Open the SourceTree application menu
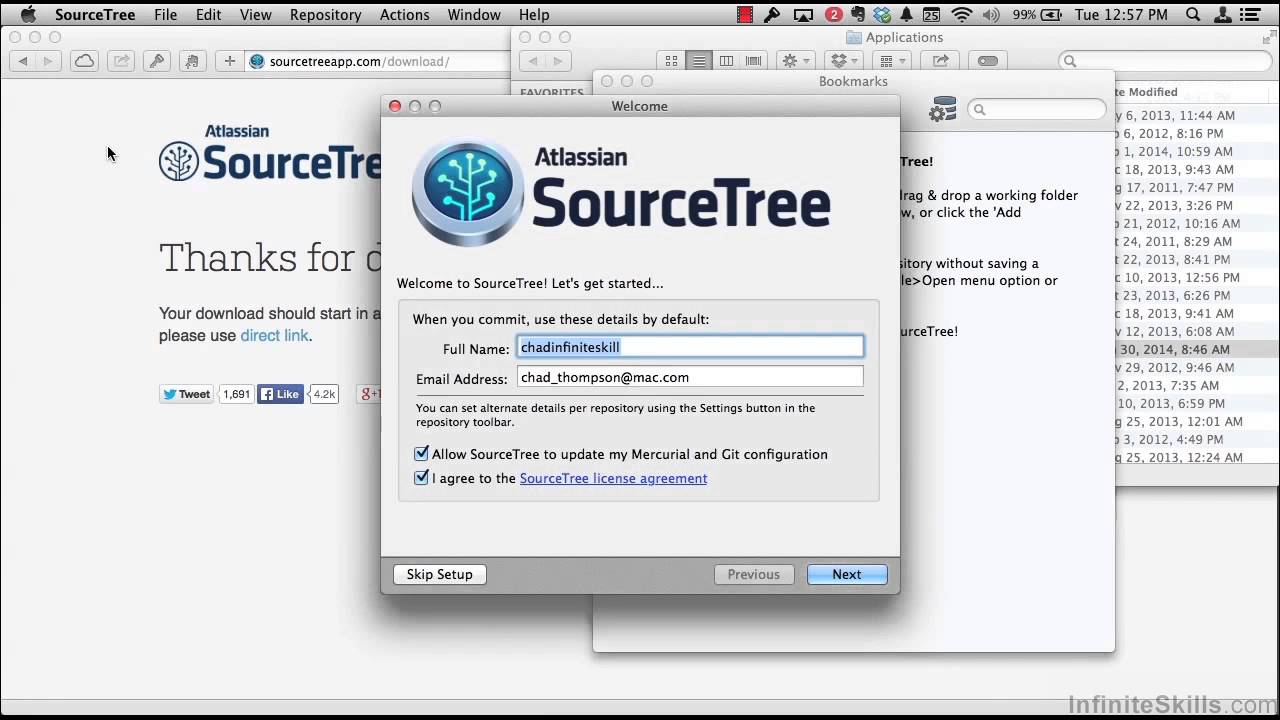The height and width of the screenshot is (720, 1280). [x=95, y=15]
